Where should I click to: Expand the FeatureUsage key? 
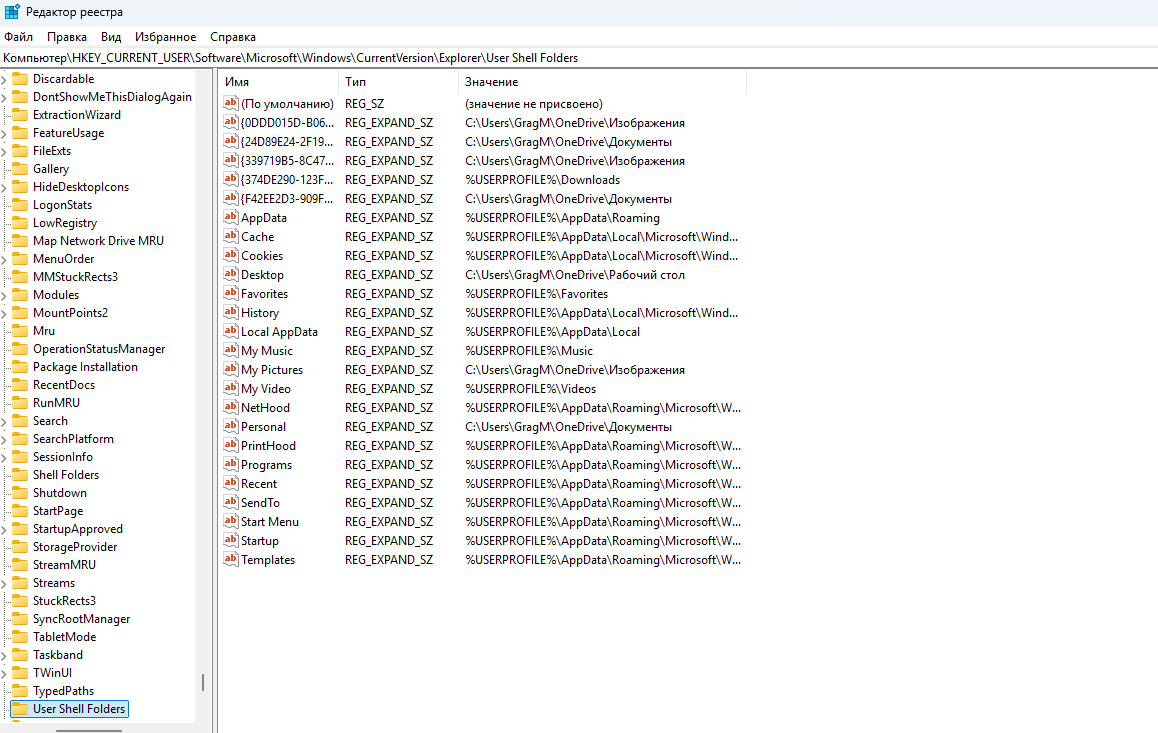coord(4,134)
